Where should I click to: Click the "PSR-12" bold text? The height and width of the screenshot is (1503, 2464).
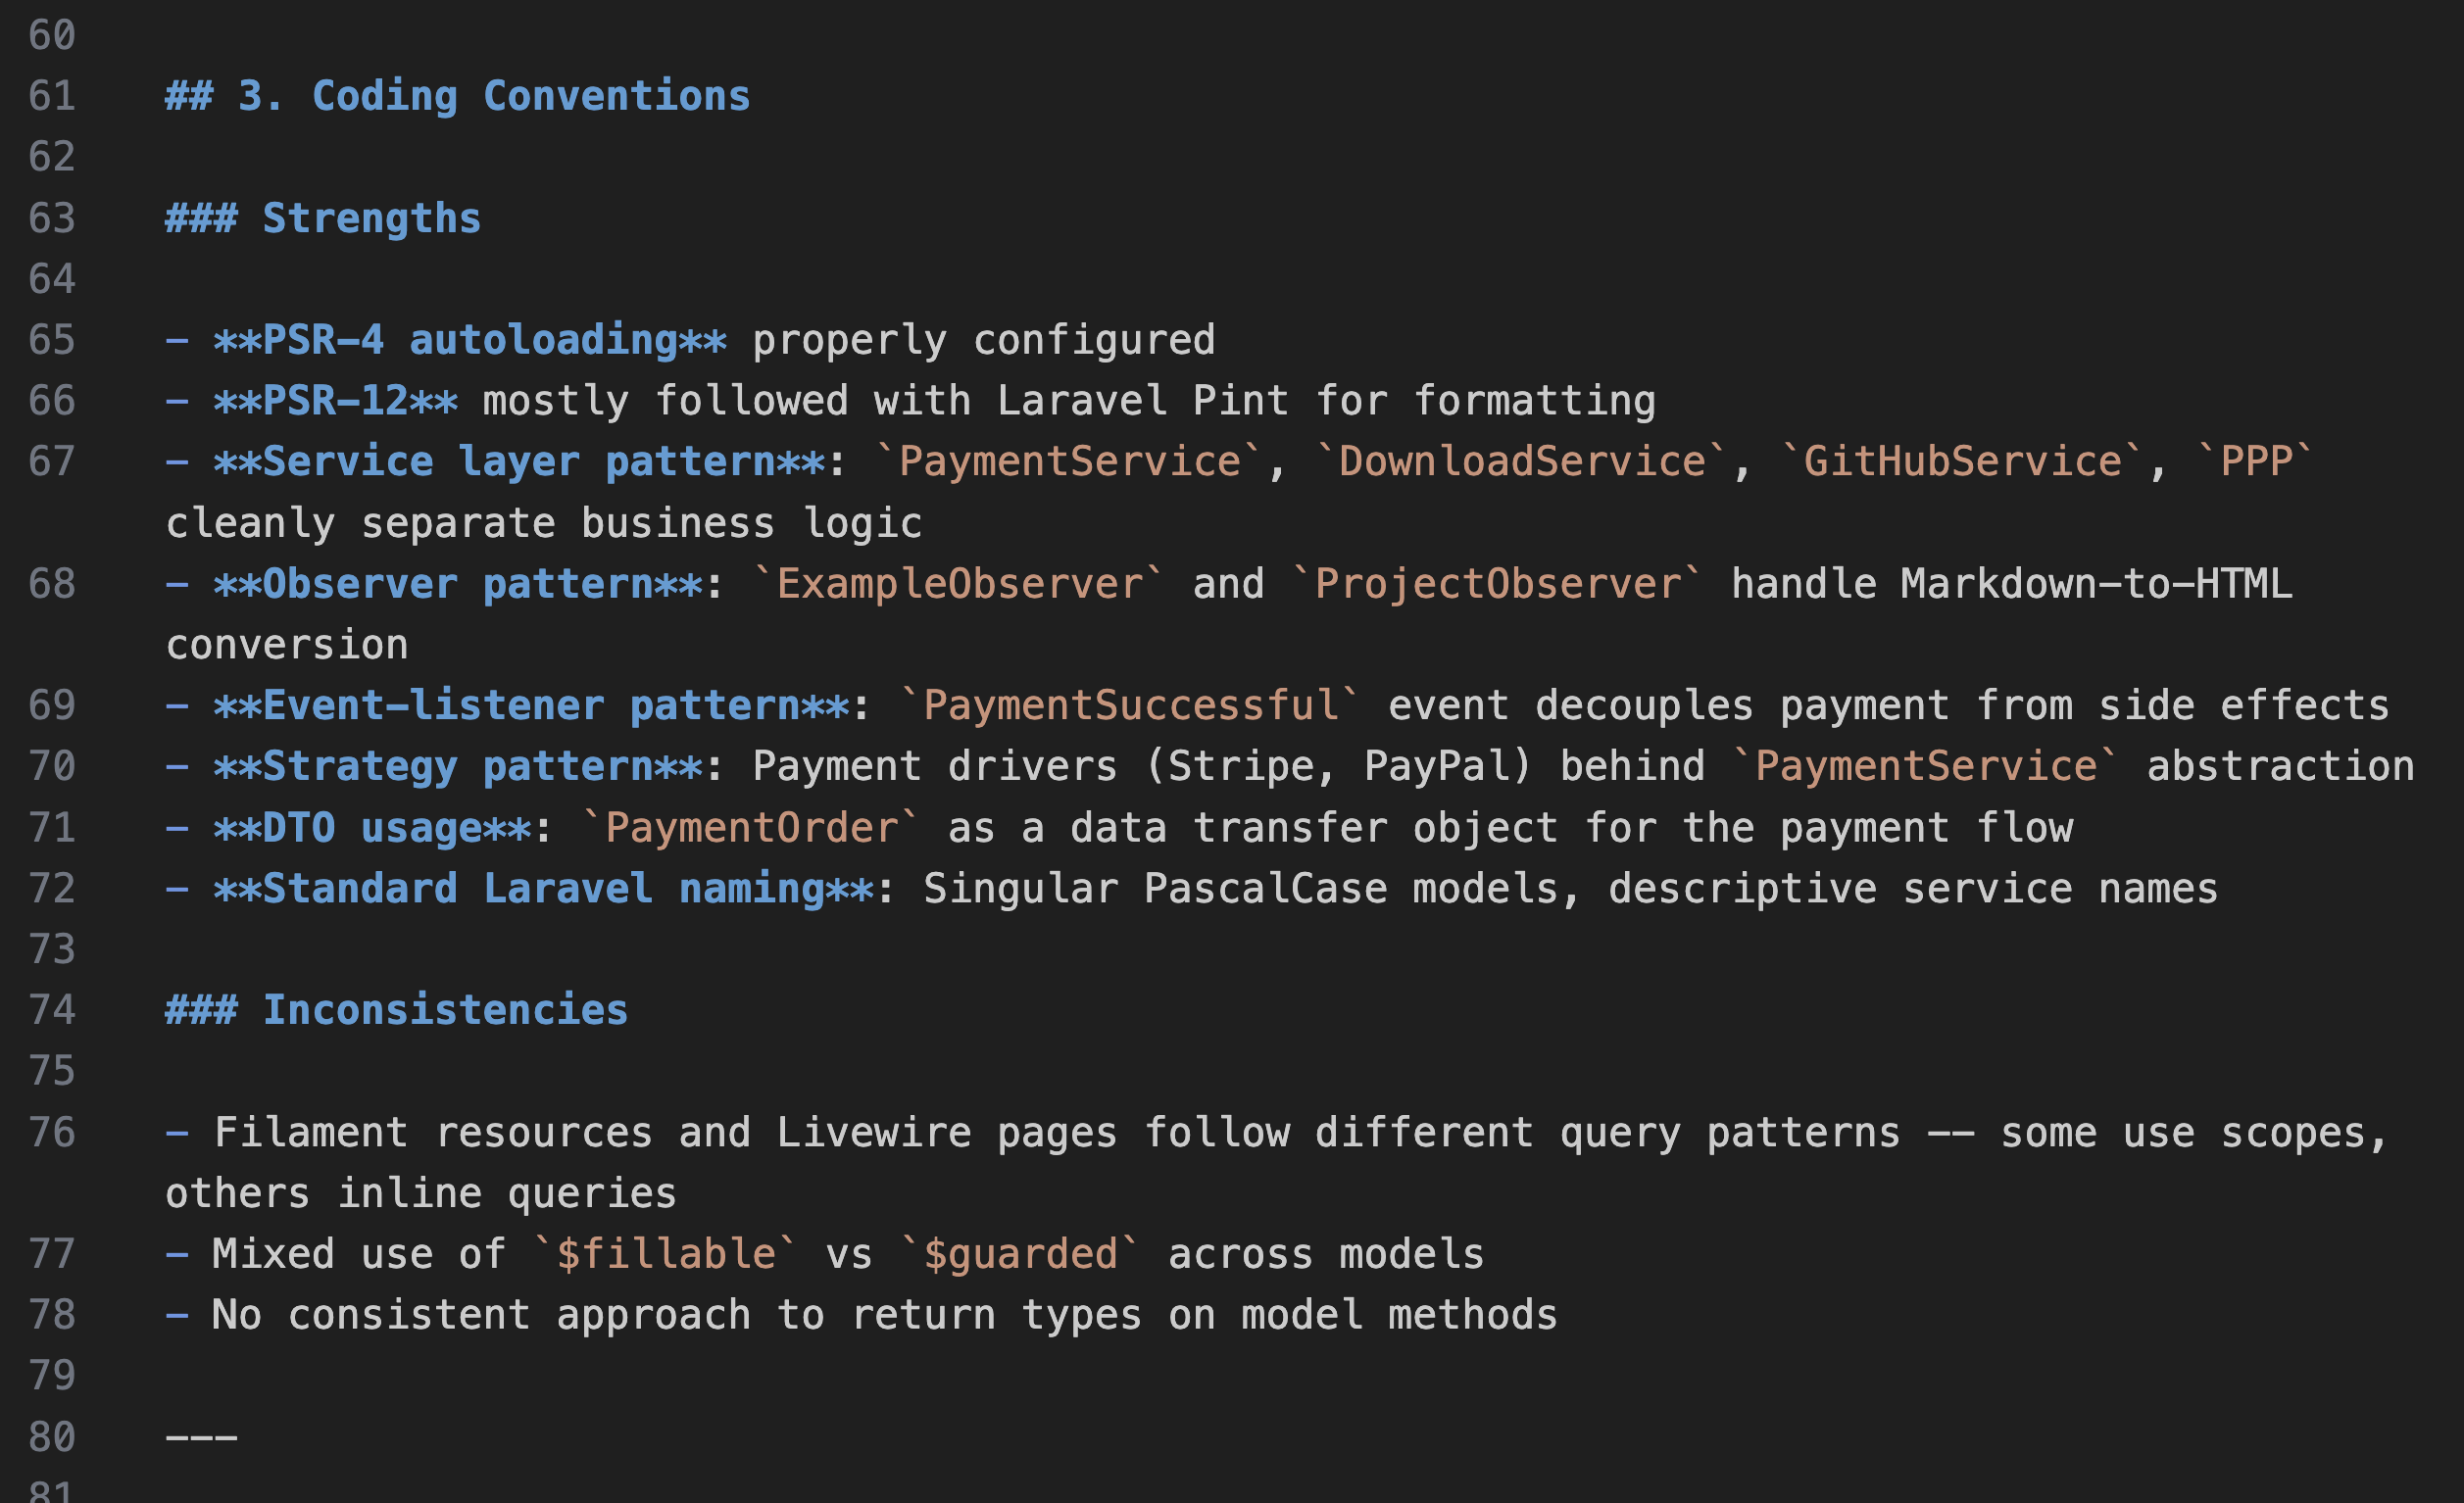point(336,401)
